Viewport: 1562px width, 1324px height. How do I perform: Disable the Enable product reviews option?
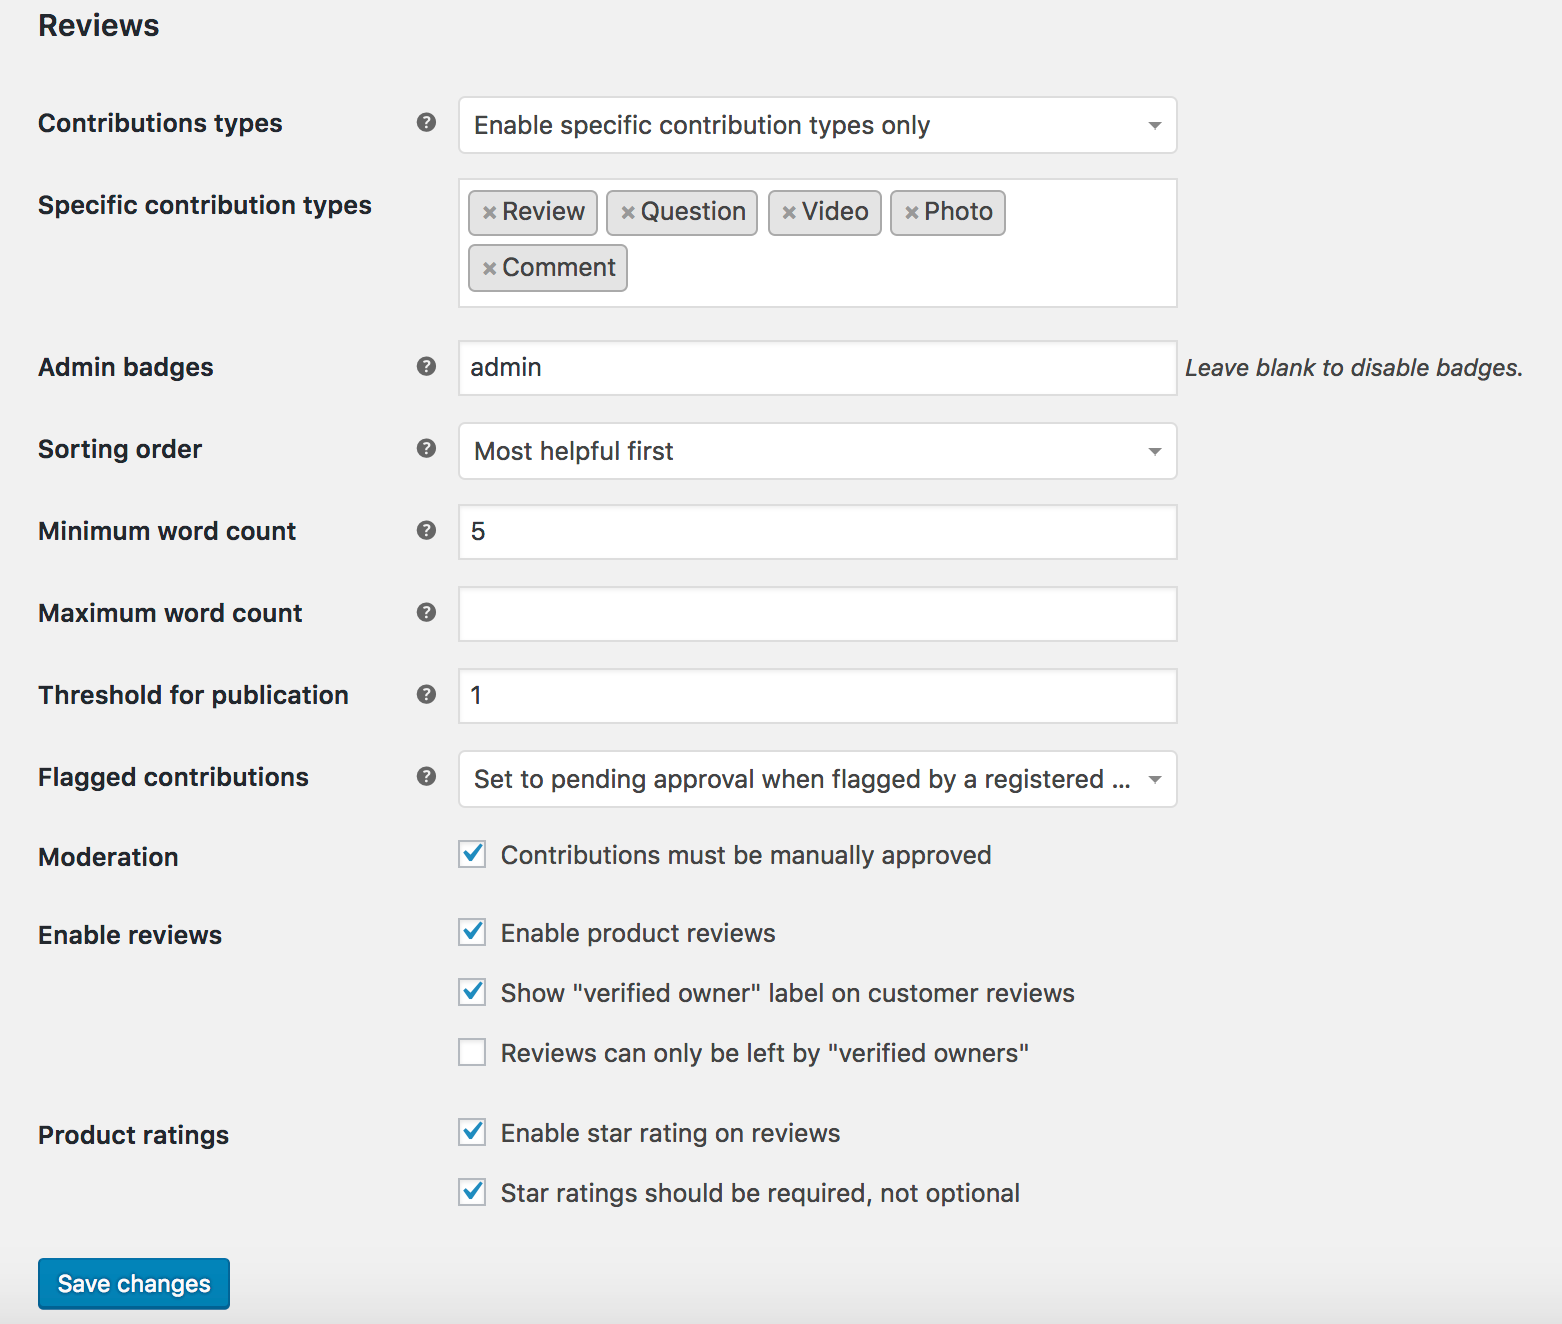471,932
